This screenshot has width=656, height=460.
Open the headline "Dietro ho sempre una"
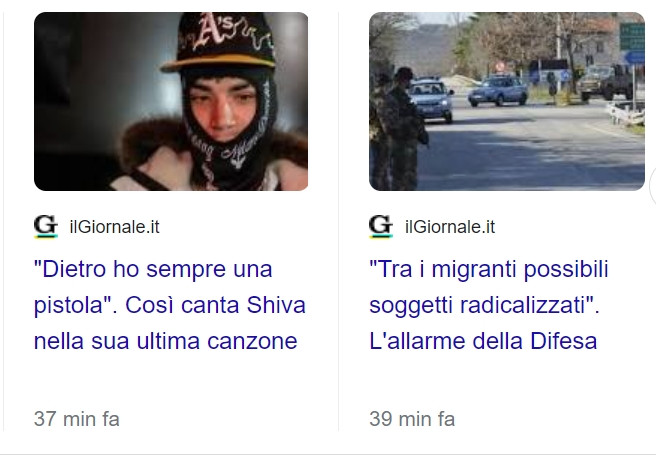click(153, 269)
